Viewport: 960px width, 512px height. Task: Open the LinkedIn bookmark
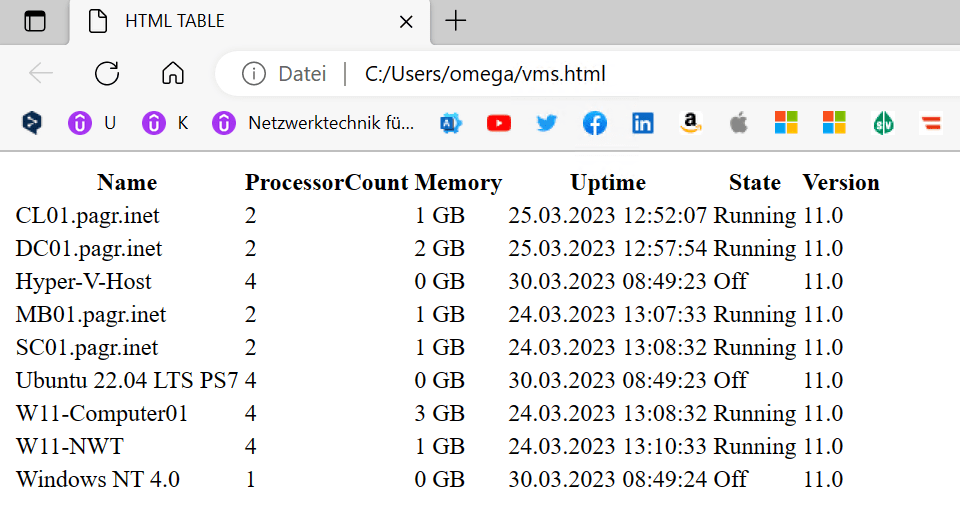pos(642,123)
